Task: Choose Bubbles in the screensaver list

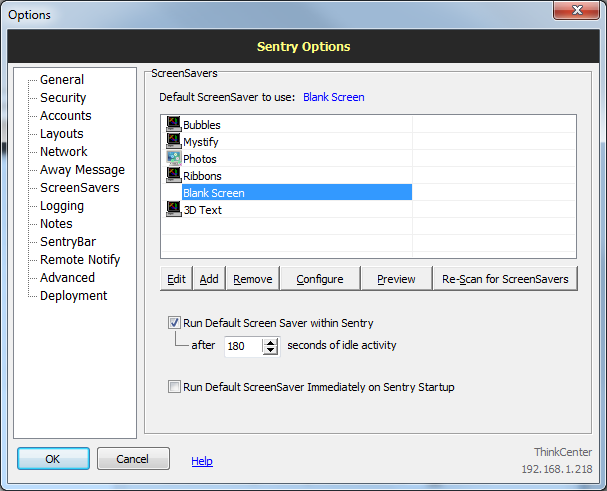Action: (202, 125)
